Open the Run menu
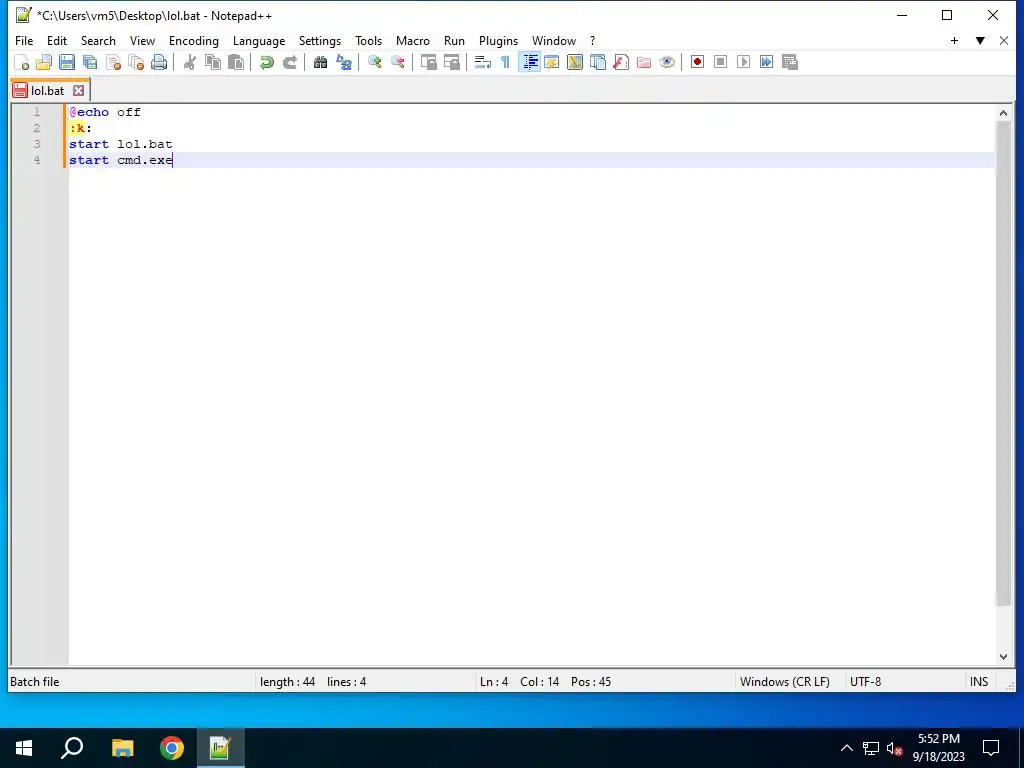The height and width of the screenshot is (768, 1024). point(455,40)
